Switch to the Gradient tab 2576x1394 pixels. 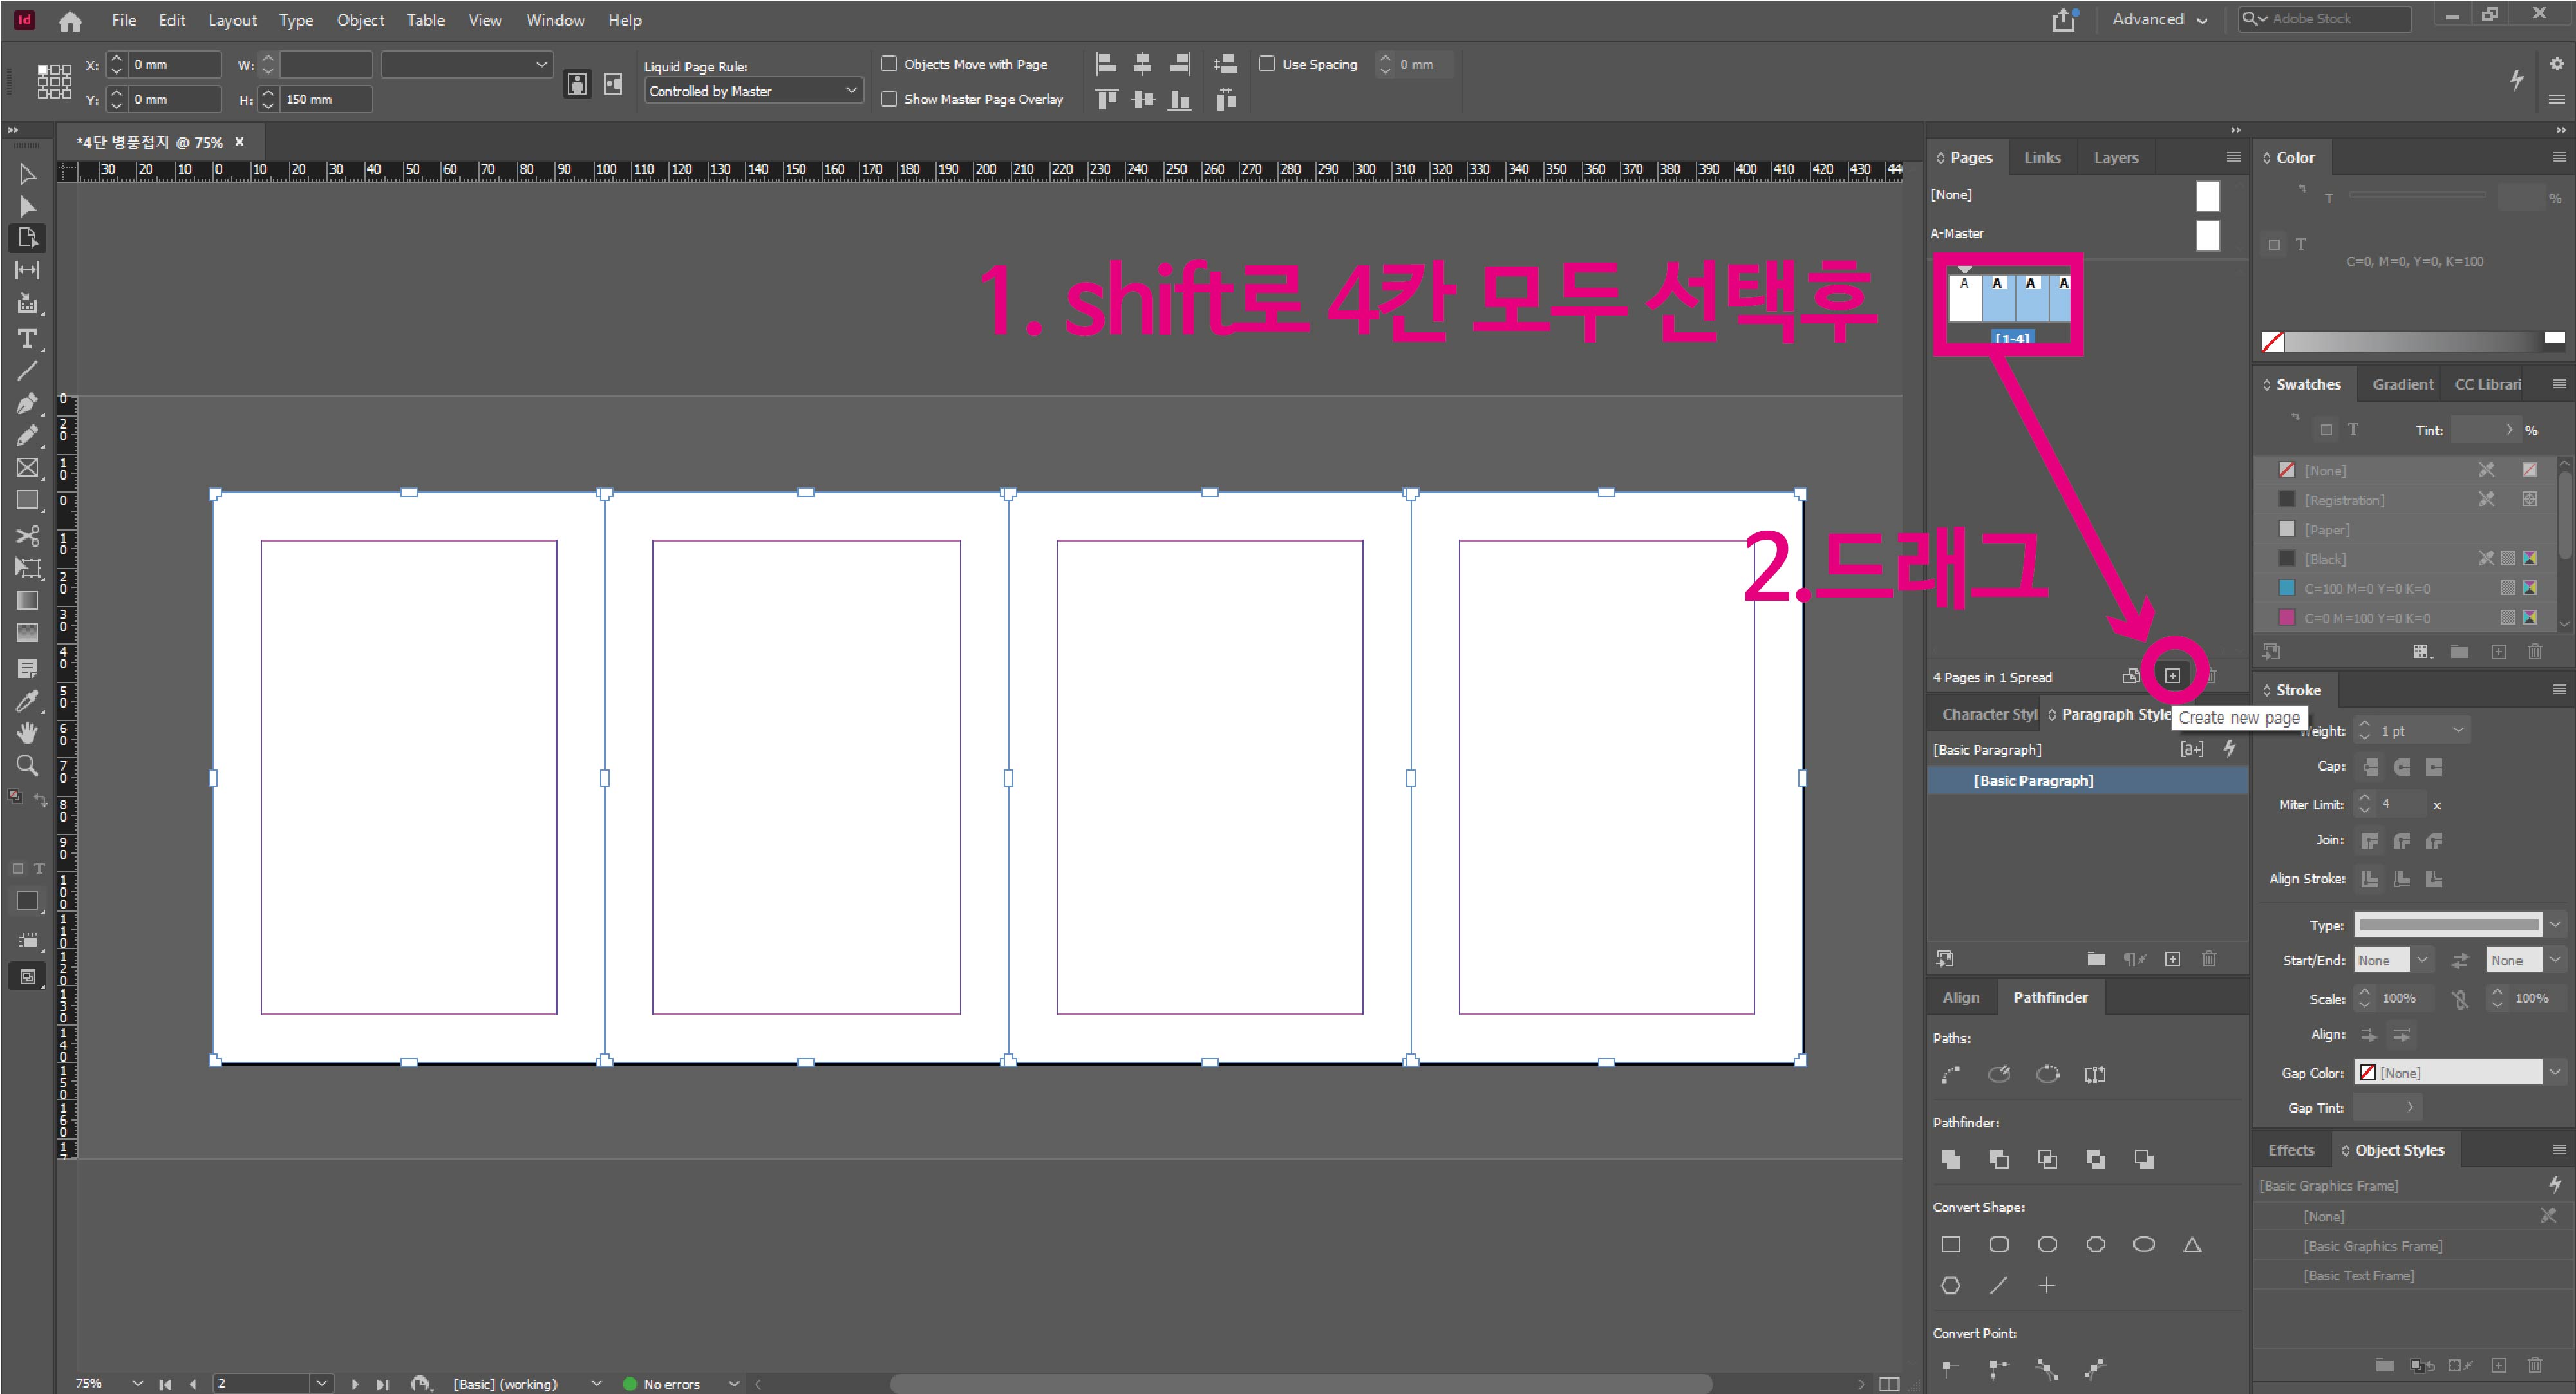pos(2403,384)
